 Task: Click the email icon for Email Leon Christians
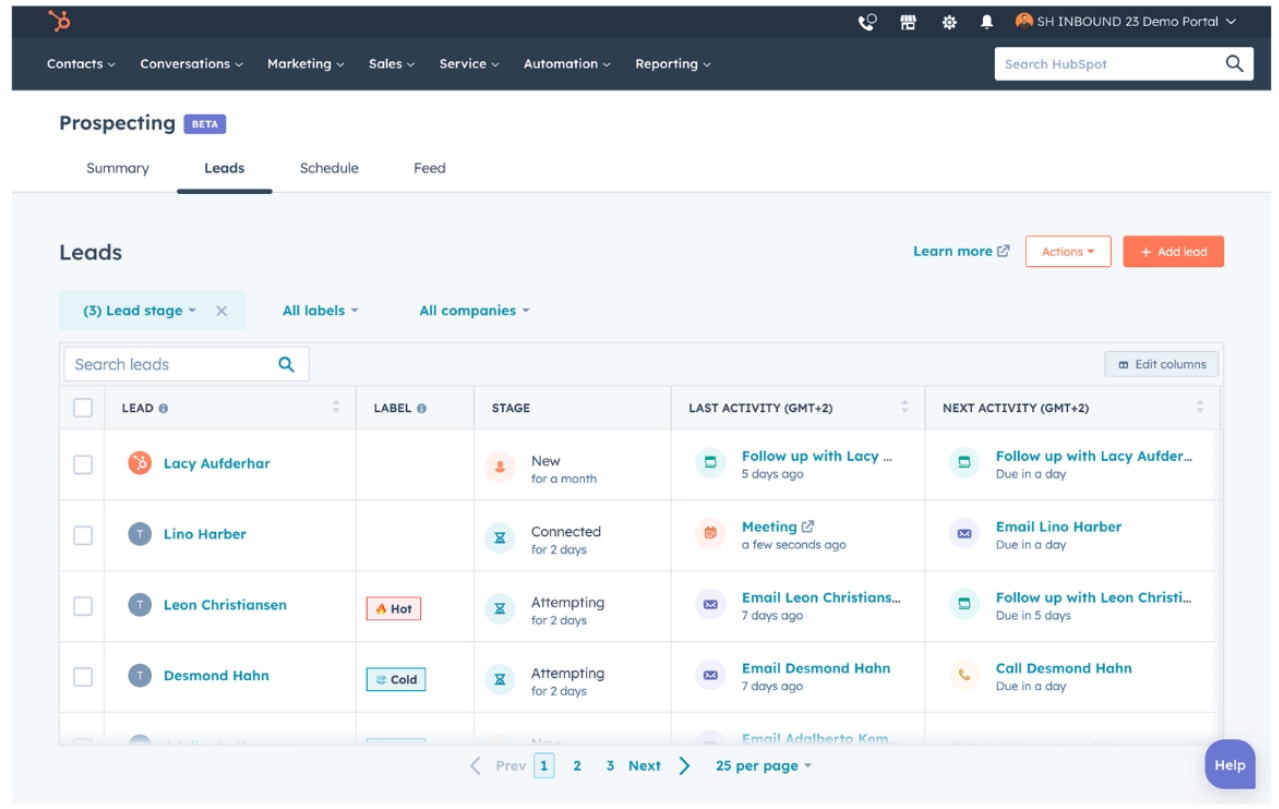[x=710, y=604]
